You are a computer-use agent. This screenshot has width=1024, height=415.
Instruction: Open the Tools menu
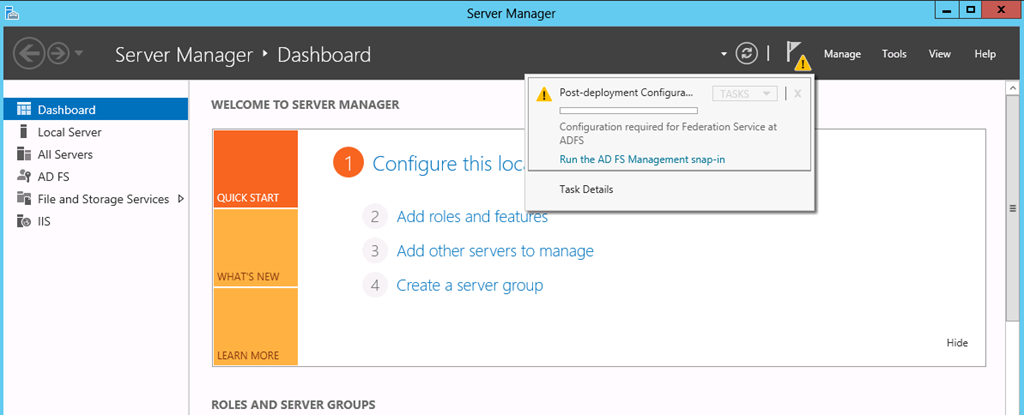click(x=894, y=54)
